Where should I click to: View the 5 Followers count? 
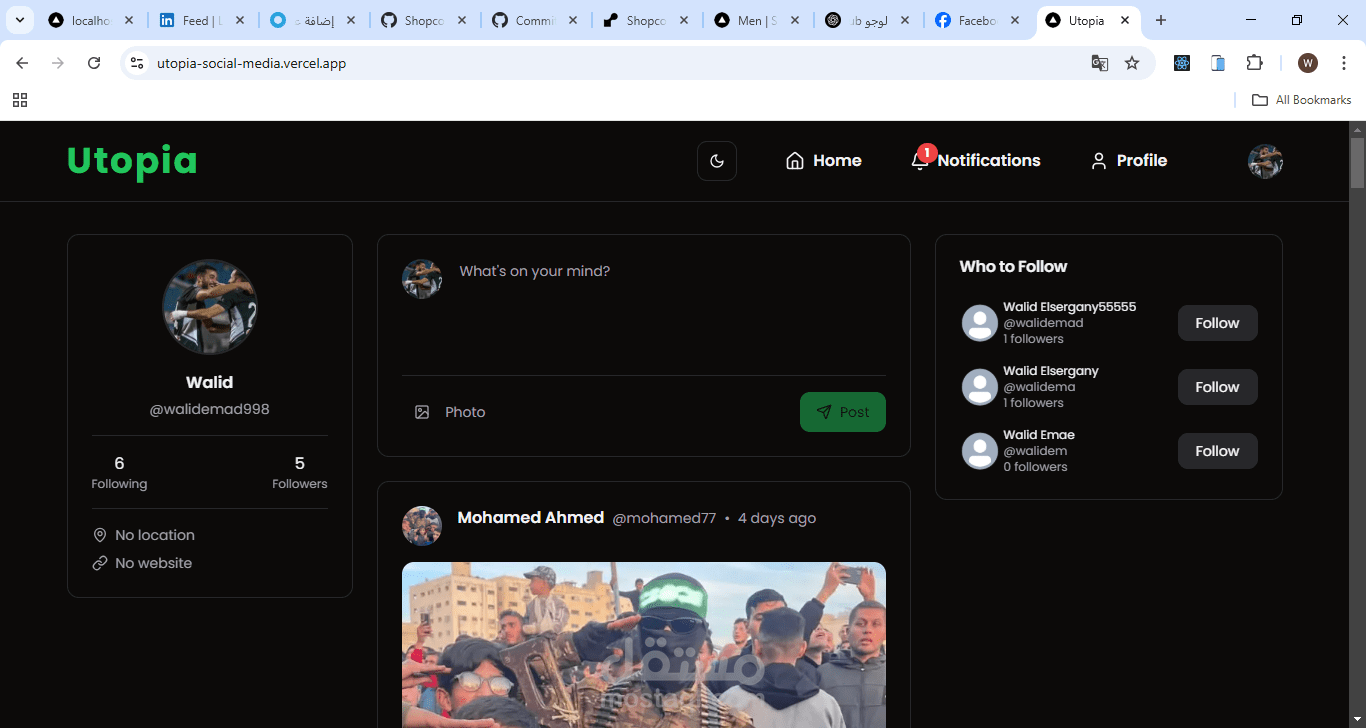(x=299, y=472)
